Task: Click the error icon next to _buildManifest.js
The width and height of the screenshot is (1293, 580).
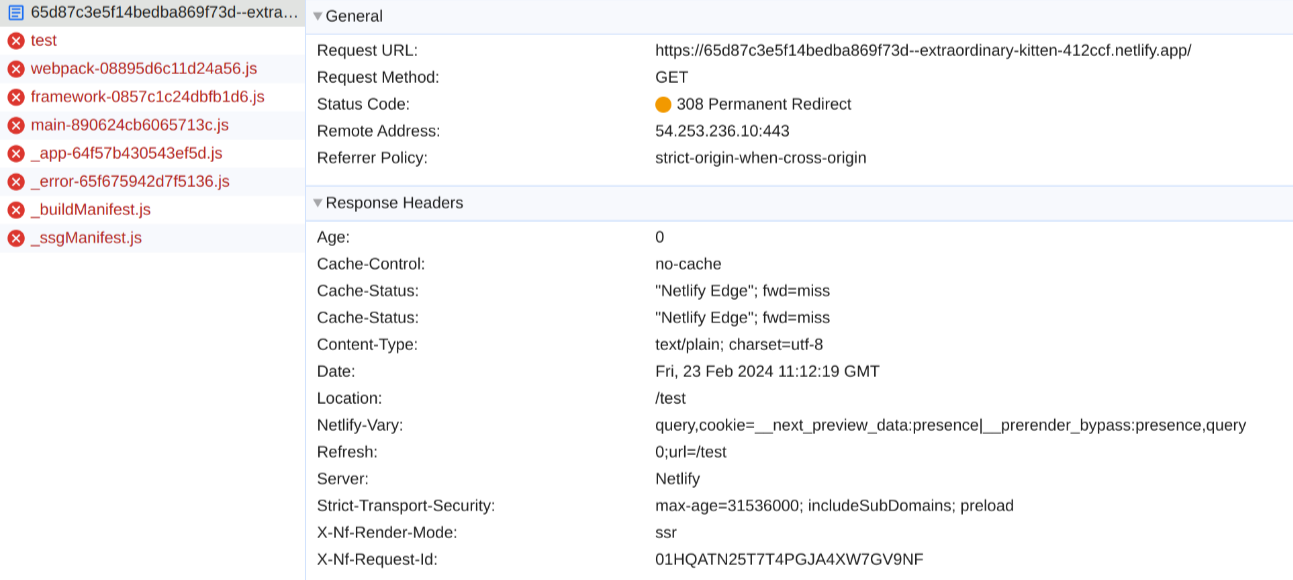Action: click(16, 210)
